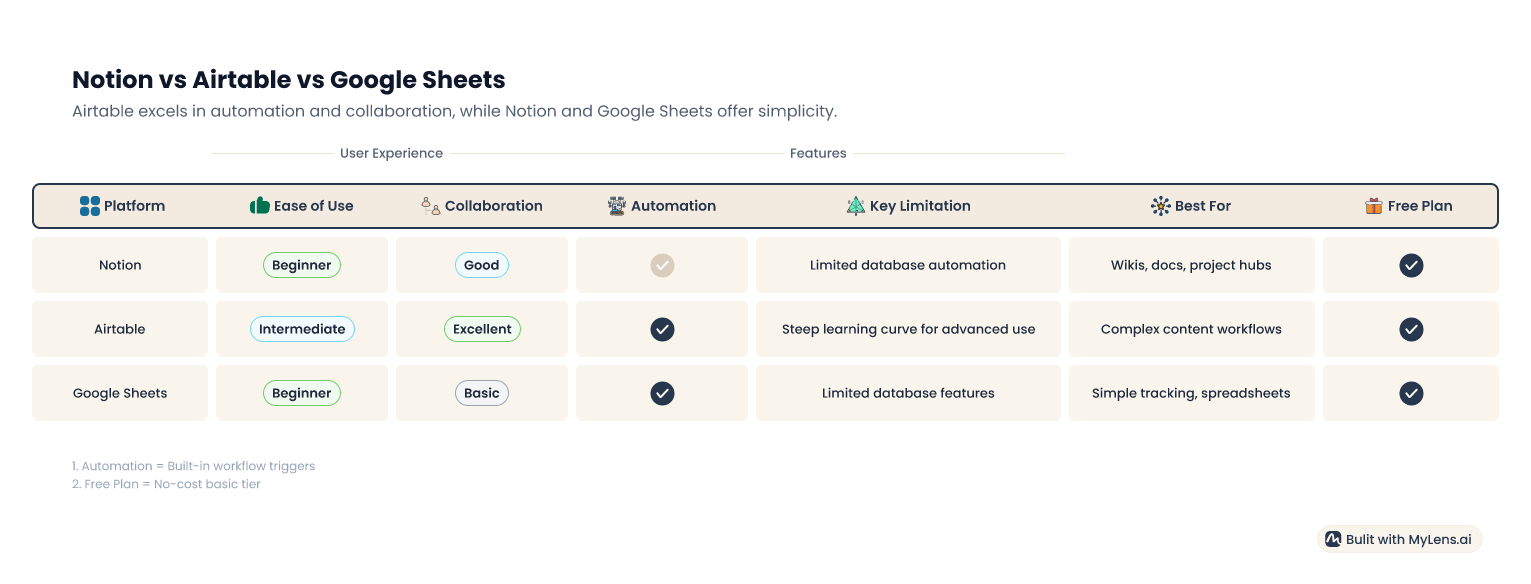Click the Automation checkmark for Google Sheets
Screen dimensions: 1531x584
click(x=662, y=393)
